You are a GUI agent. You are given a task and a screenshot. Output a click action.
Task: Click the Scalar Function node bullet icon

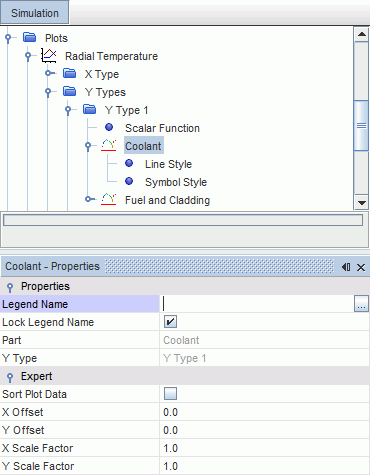tap(109, 127)
